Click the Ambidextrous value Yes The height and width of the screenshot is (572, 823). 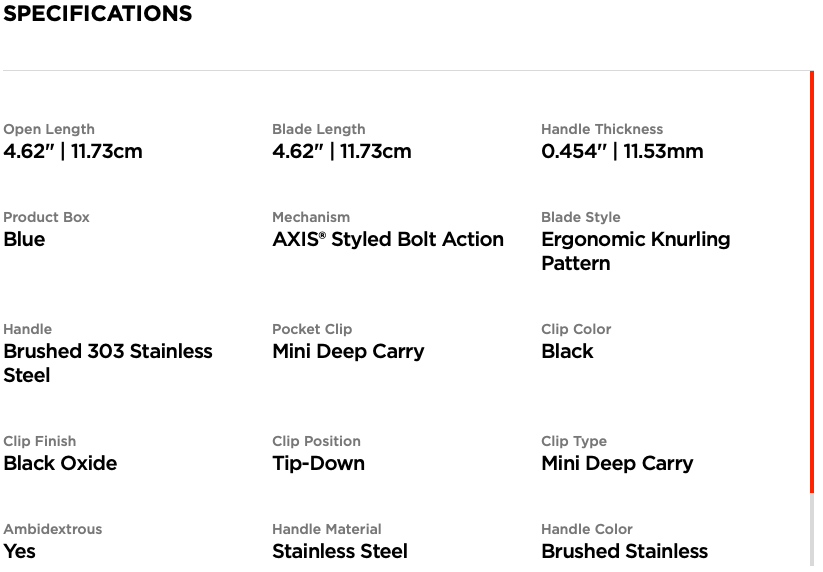(19, 552)
